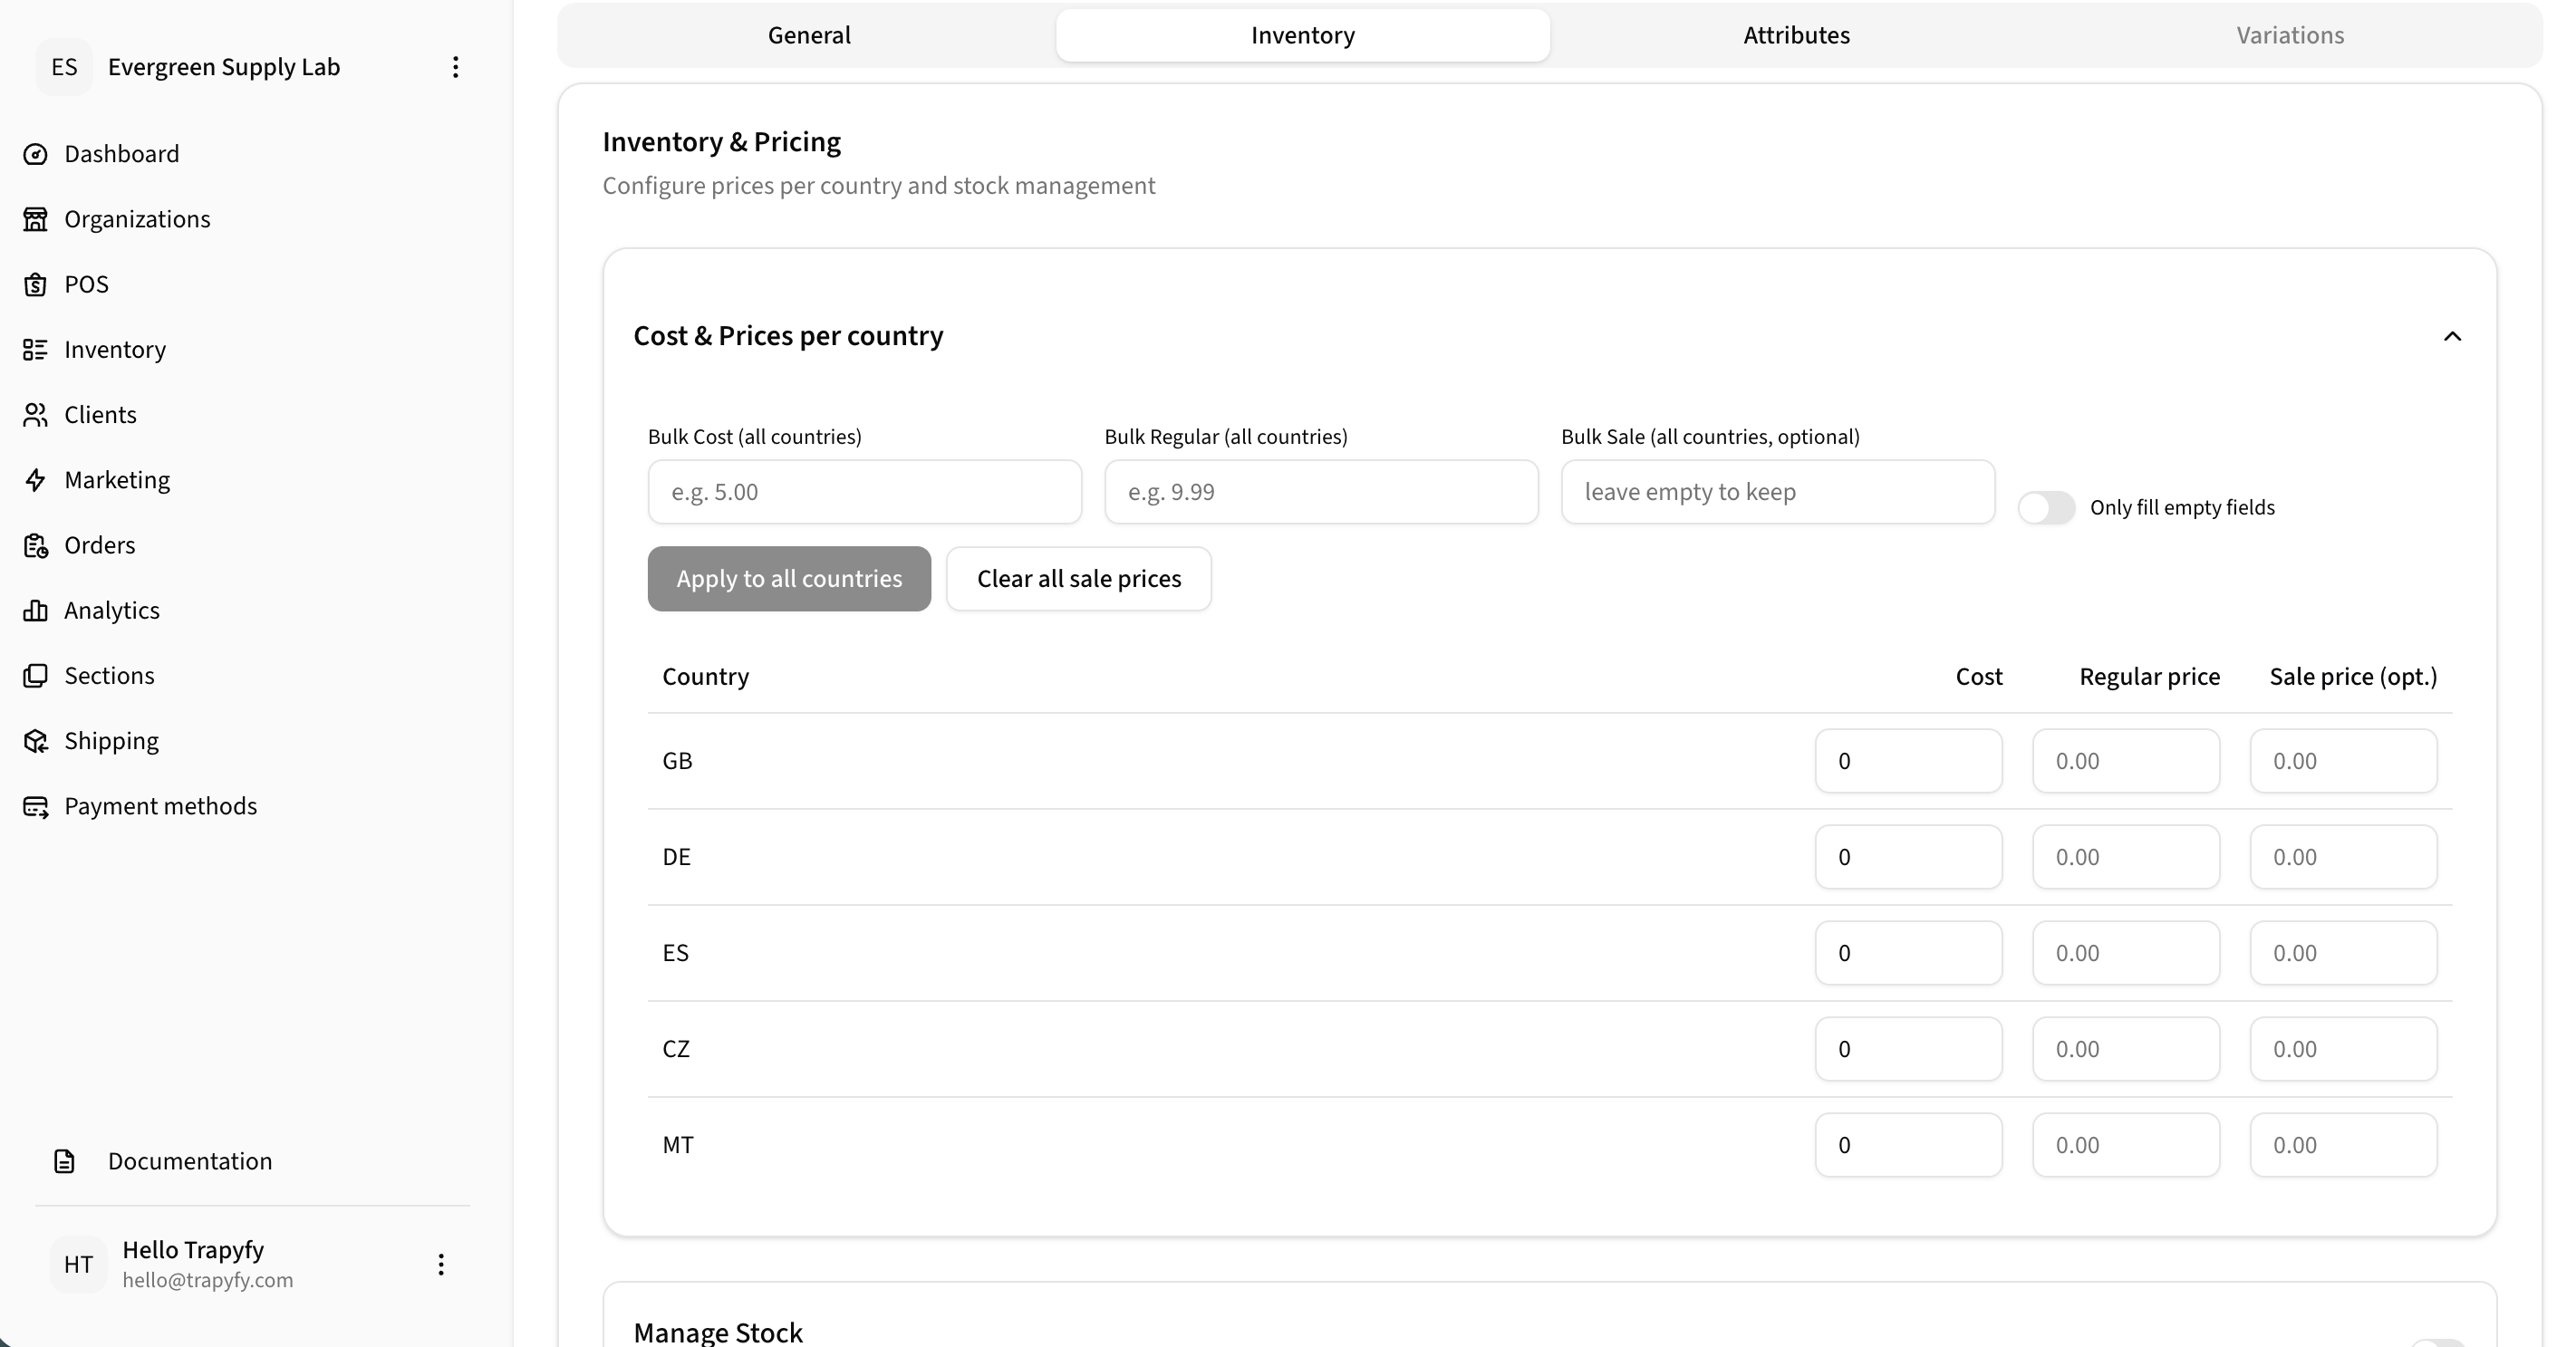Switch to the General tab
The width and height of the screenshot is (2576, 1347).
(x=809, y=35)
